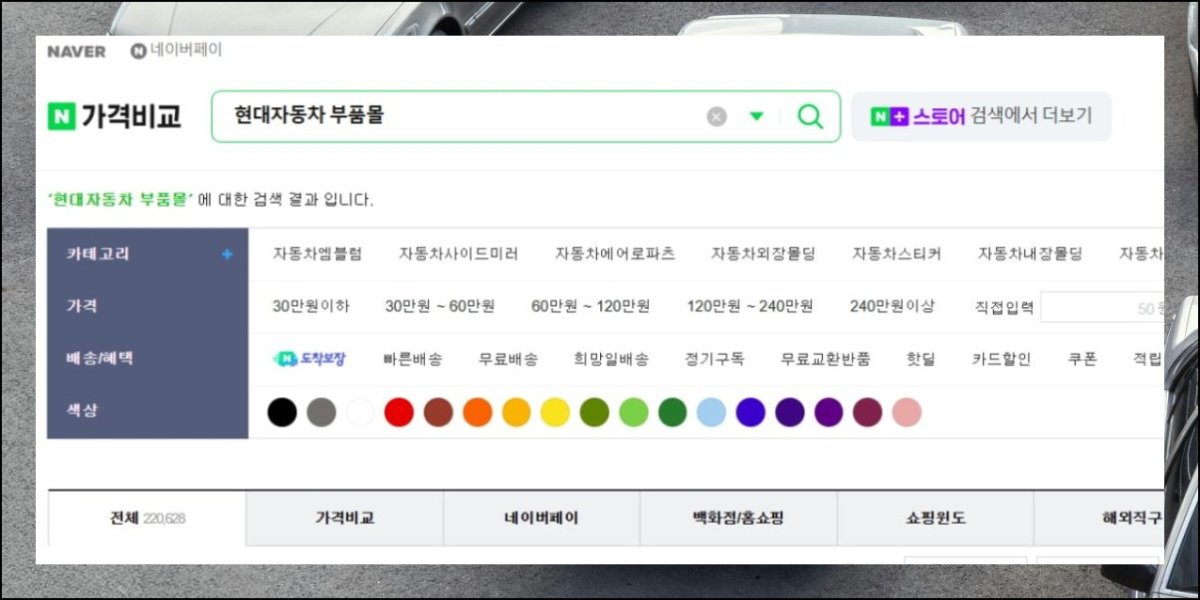Filter price 120만원 ~ 240만원
Image resolution: width=1200 pixels, height=600 pixels.
click(750, 307)
